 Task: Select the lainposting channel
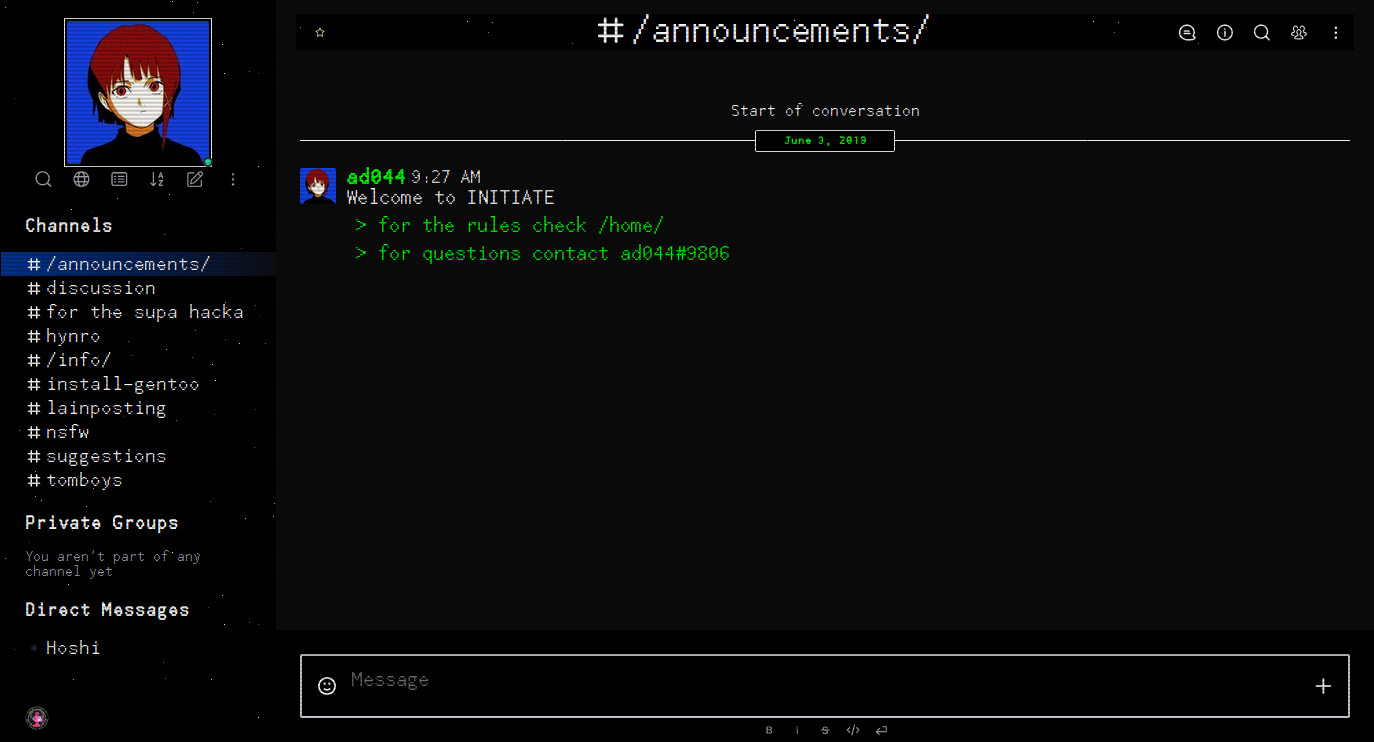106,408
